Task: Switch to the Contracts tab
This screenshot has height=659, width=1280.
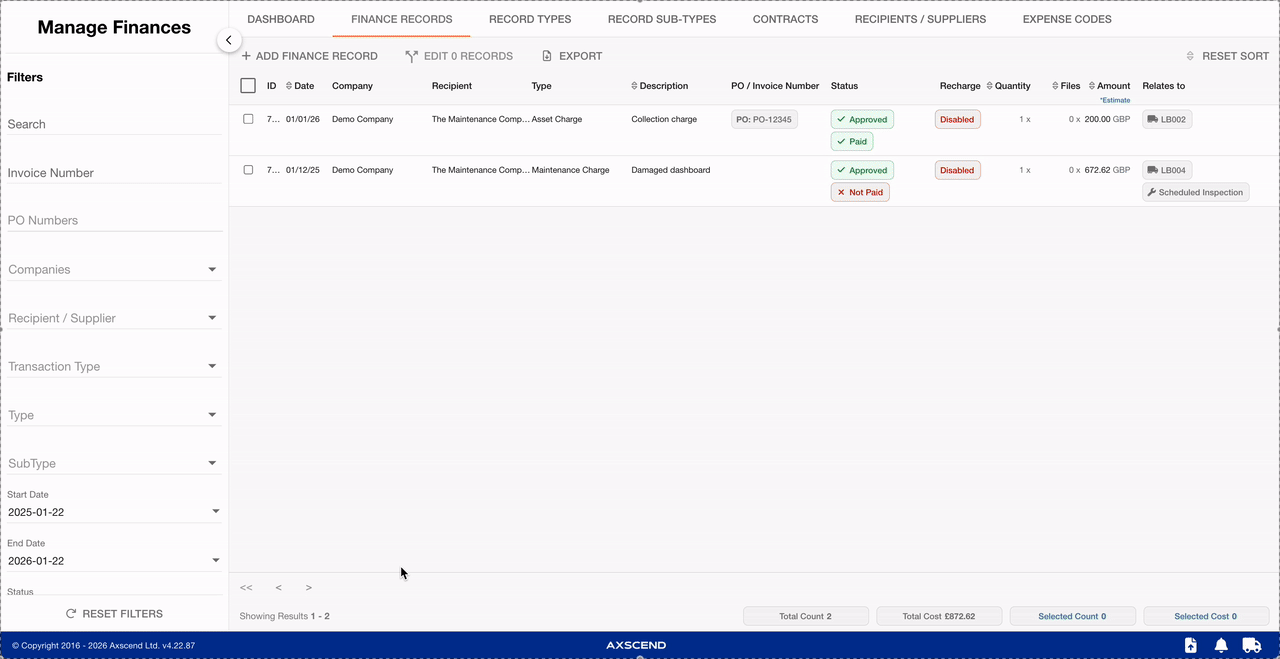Action: [x=785, y=19]
